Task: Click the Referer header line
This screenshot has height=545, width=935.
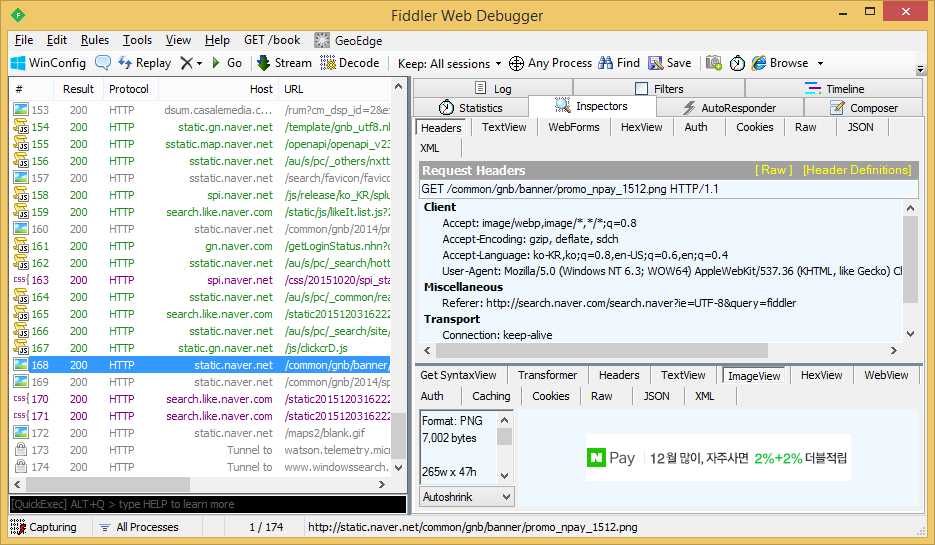Action: tap(619, 303)
